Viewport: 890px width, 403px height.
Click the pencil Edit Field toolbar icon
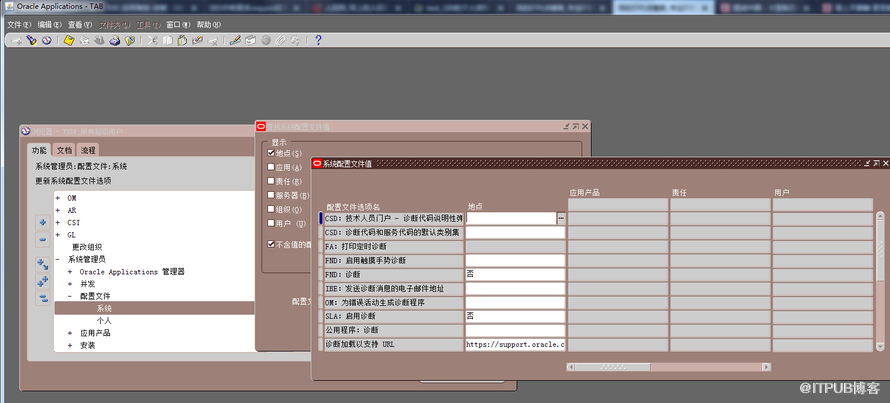(235, 41)
